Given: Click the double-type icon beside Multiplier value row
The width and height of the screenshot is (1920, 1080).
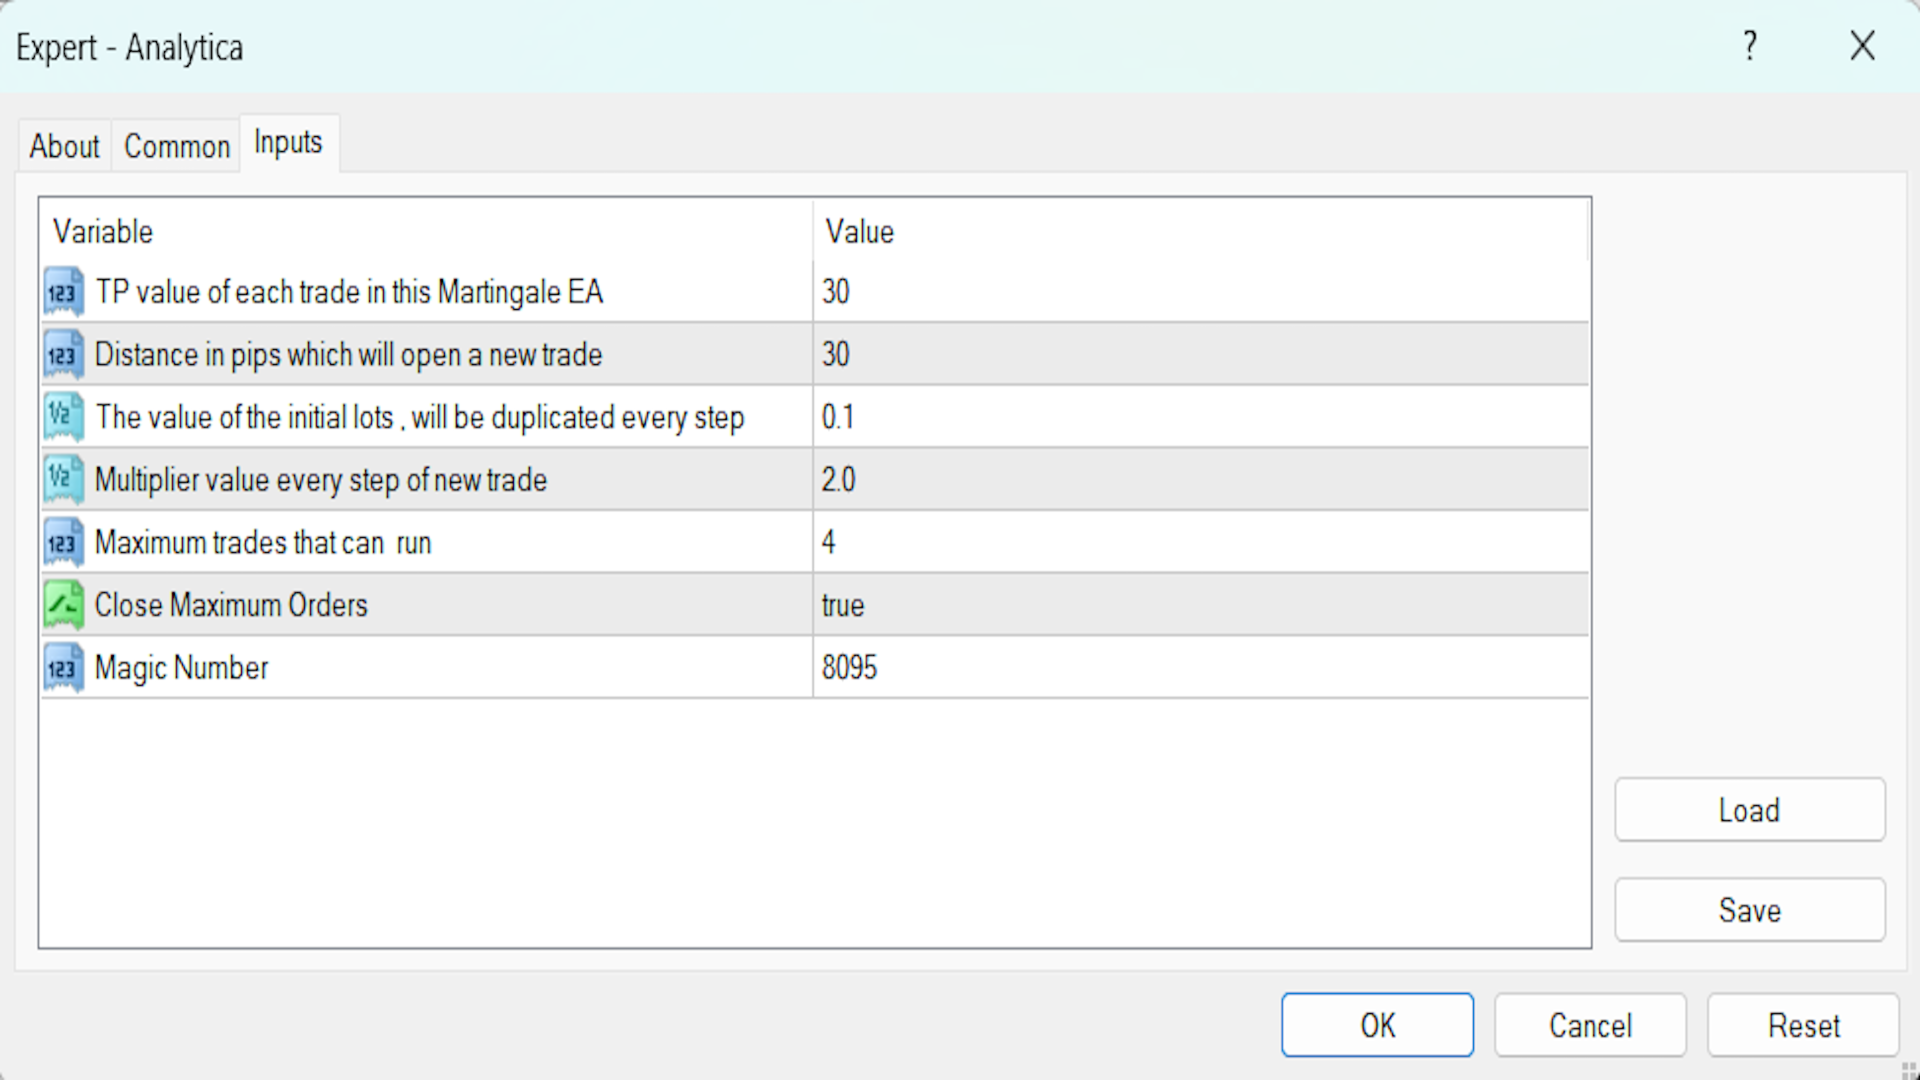Looking at the screenshot, I should click(x=63, y=480).
